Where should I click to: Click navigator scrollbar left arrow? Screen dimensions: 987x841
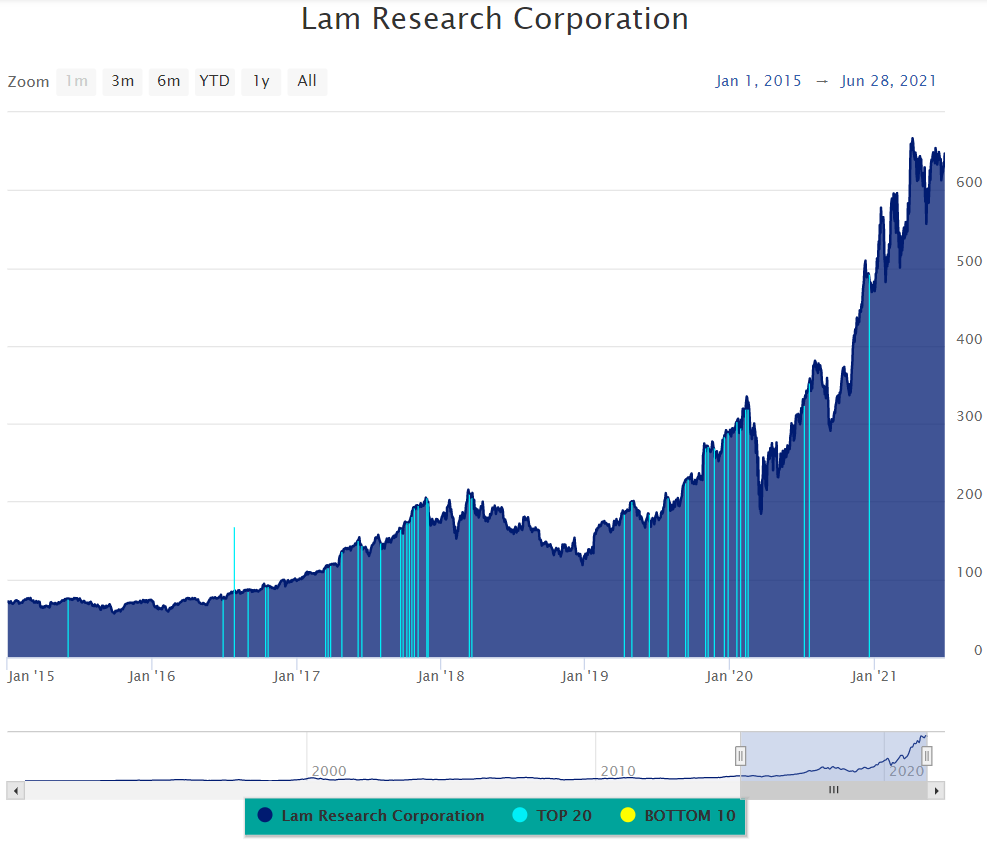(16, 791)
